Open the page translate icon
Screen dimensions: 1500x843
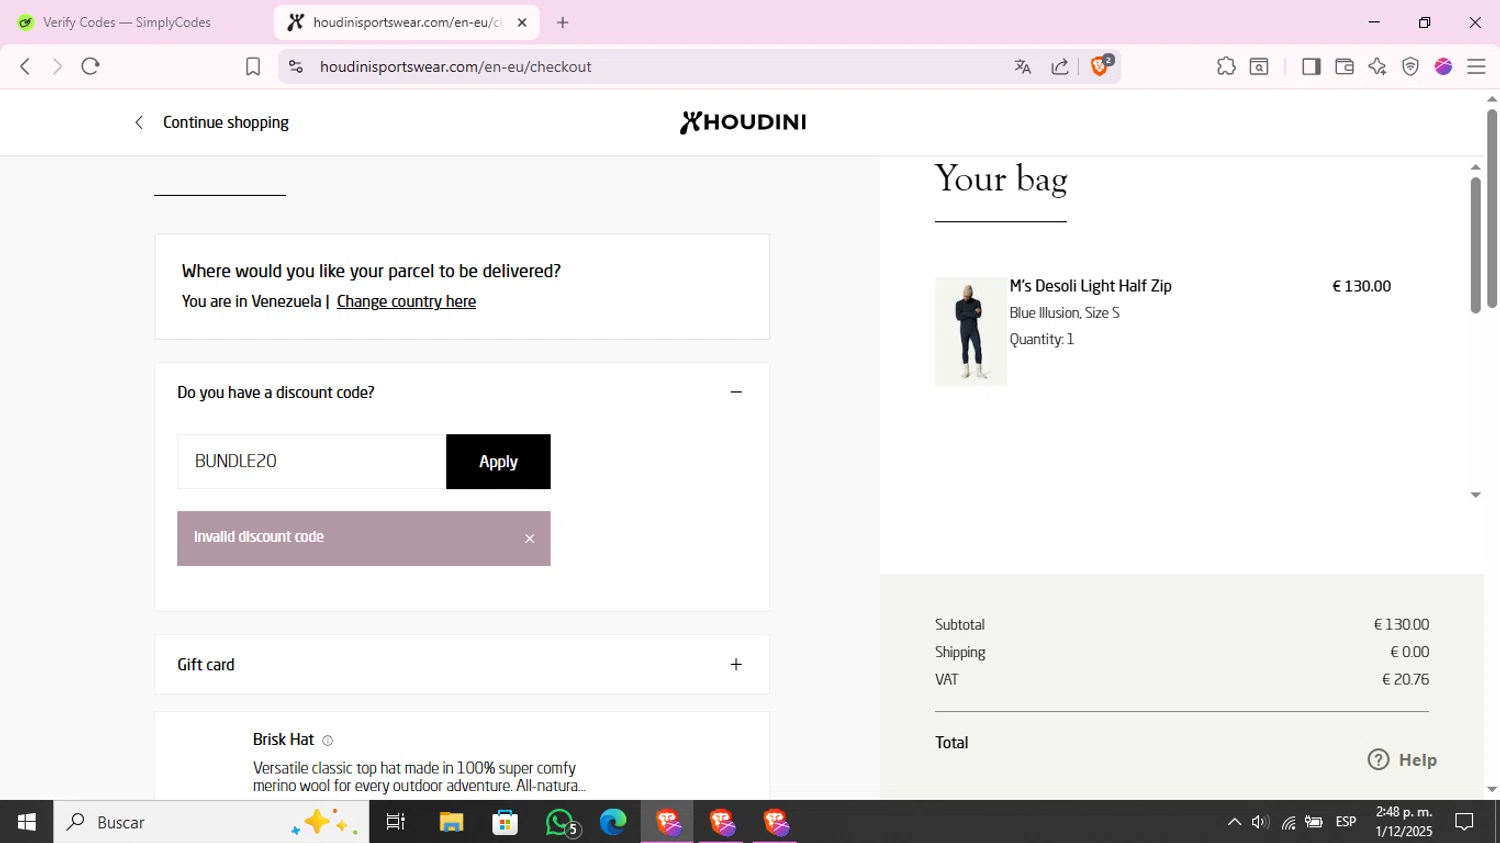click(x=1022, y=67)
